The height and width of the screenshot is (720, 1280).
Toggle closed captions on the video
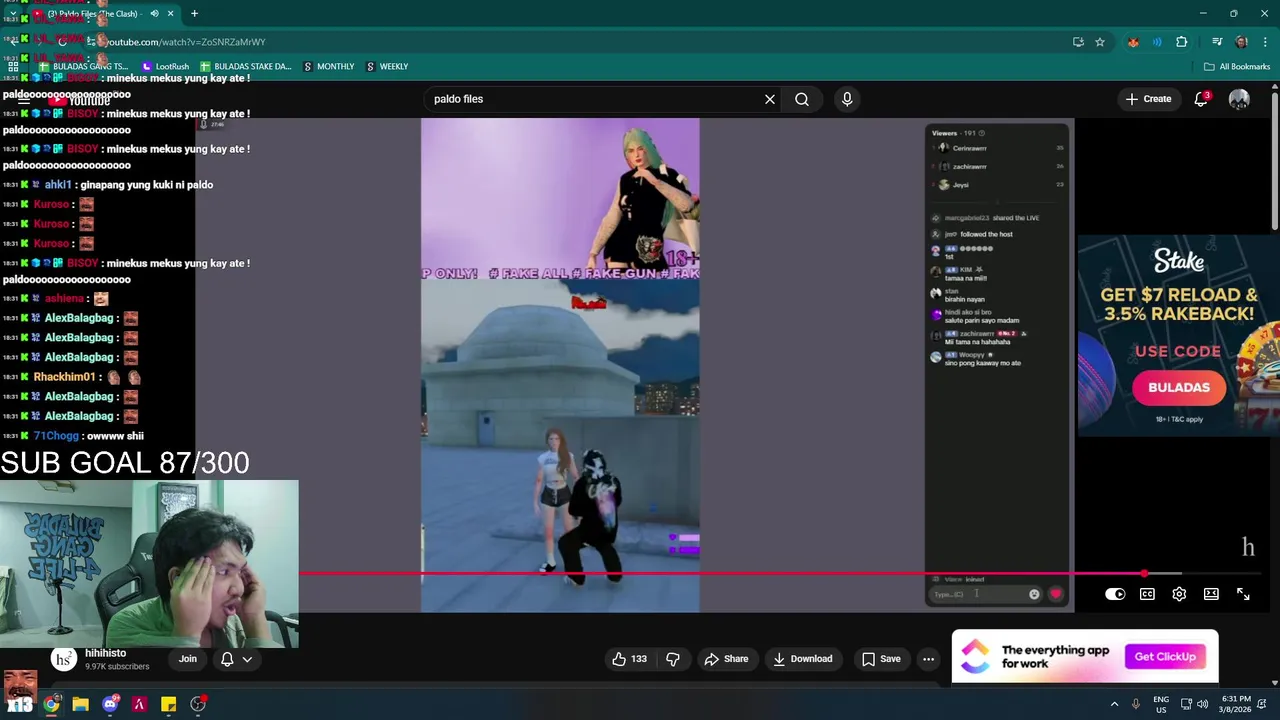[1147, 594]
